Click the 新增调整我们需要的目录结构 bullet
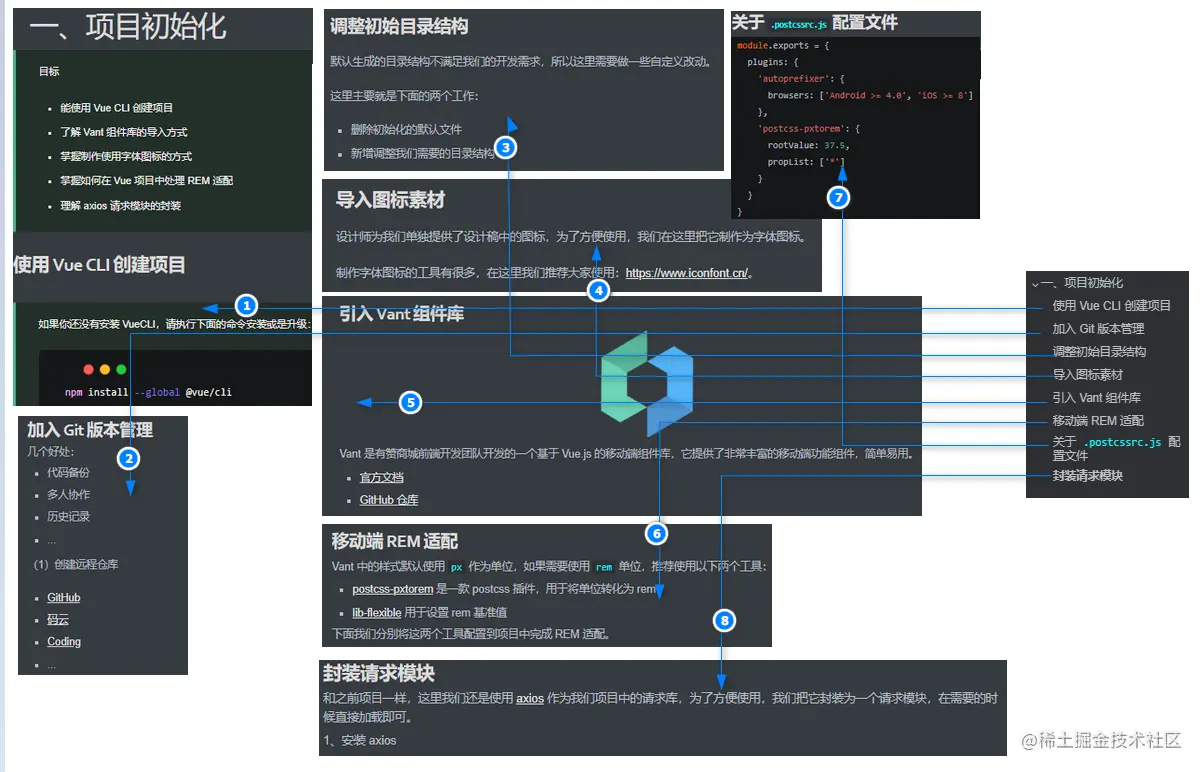Screen dimensions: 1203x772 tap(422, 154)
